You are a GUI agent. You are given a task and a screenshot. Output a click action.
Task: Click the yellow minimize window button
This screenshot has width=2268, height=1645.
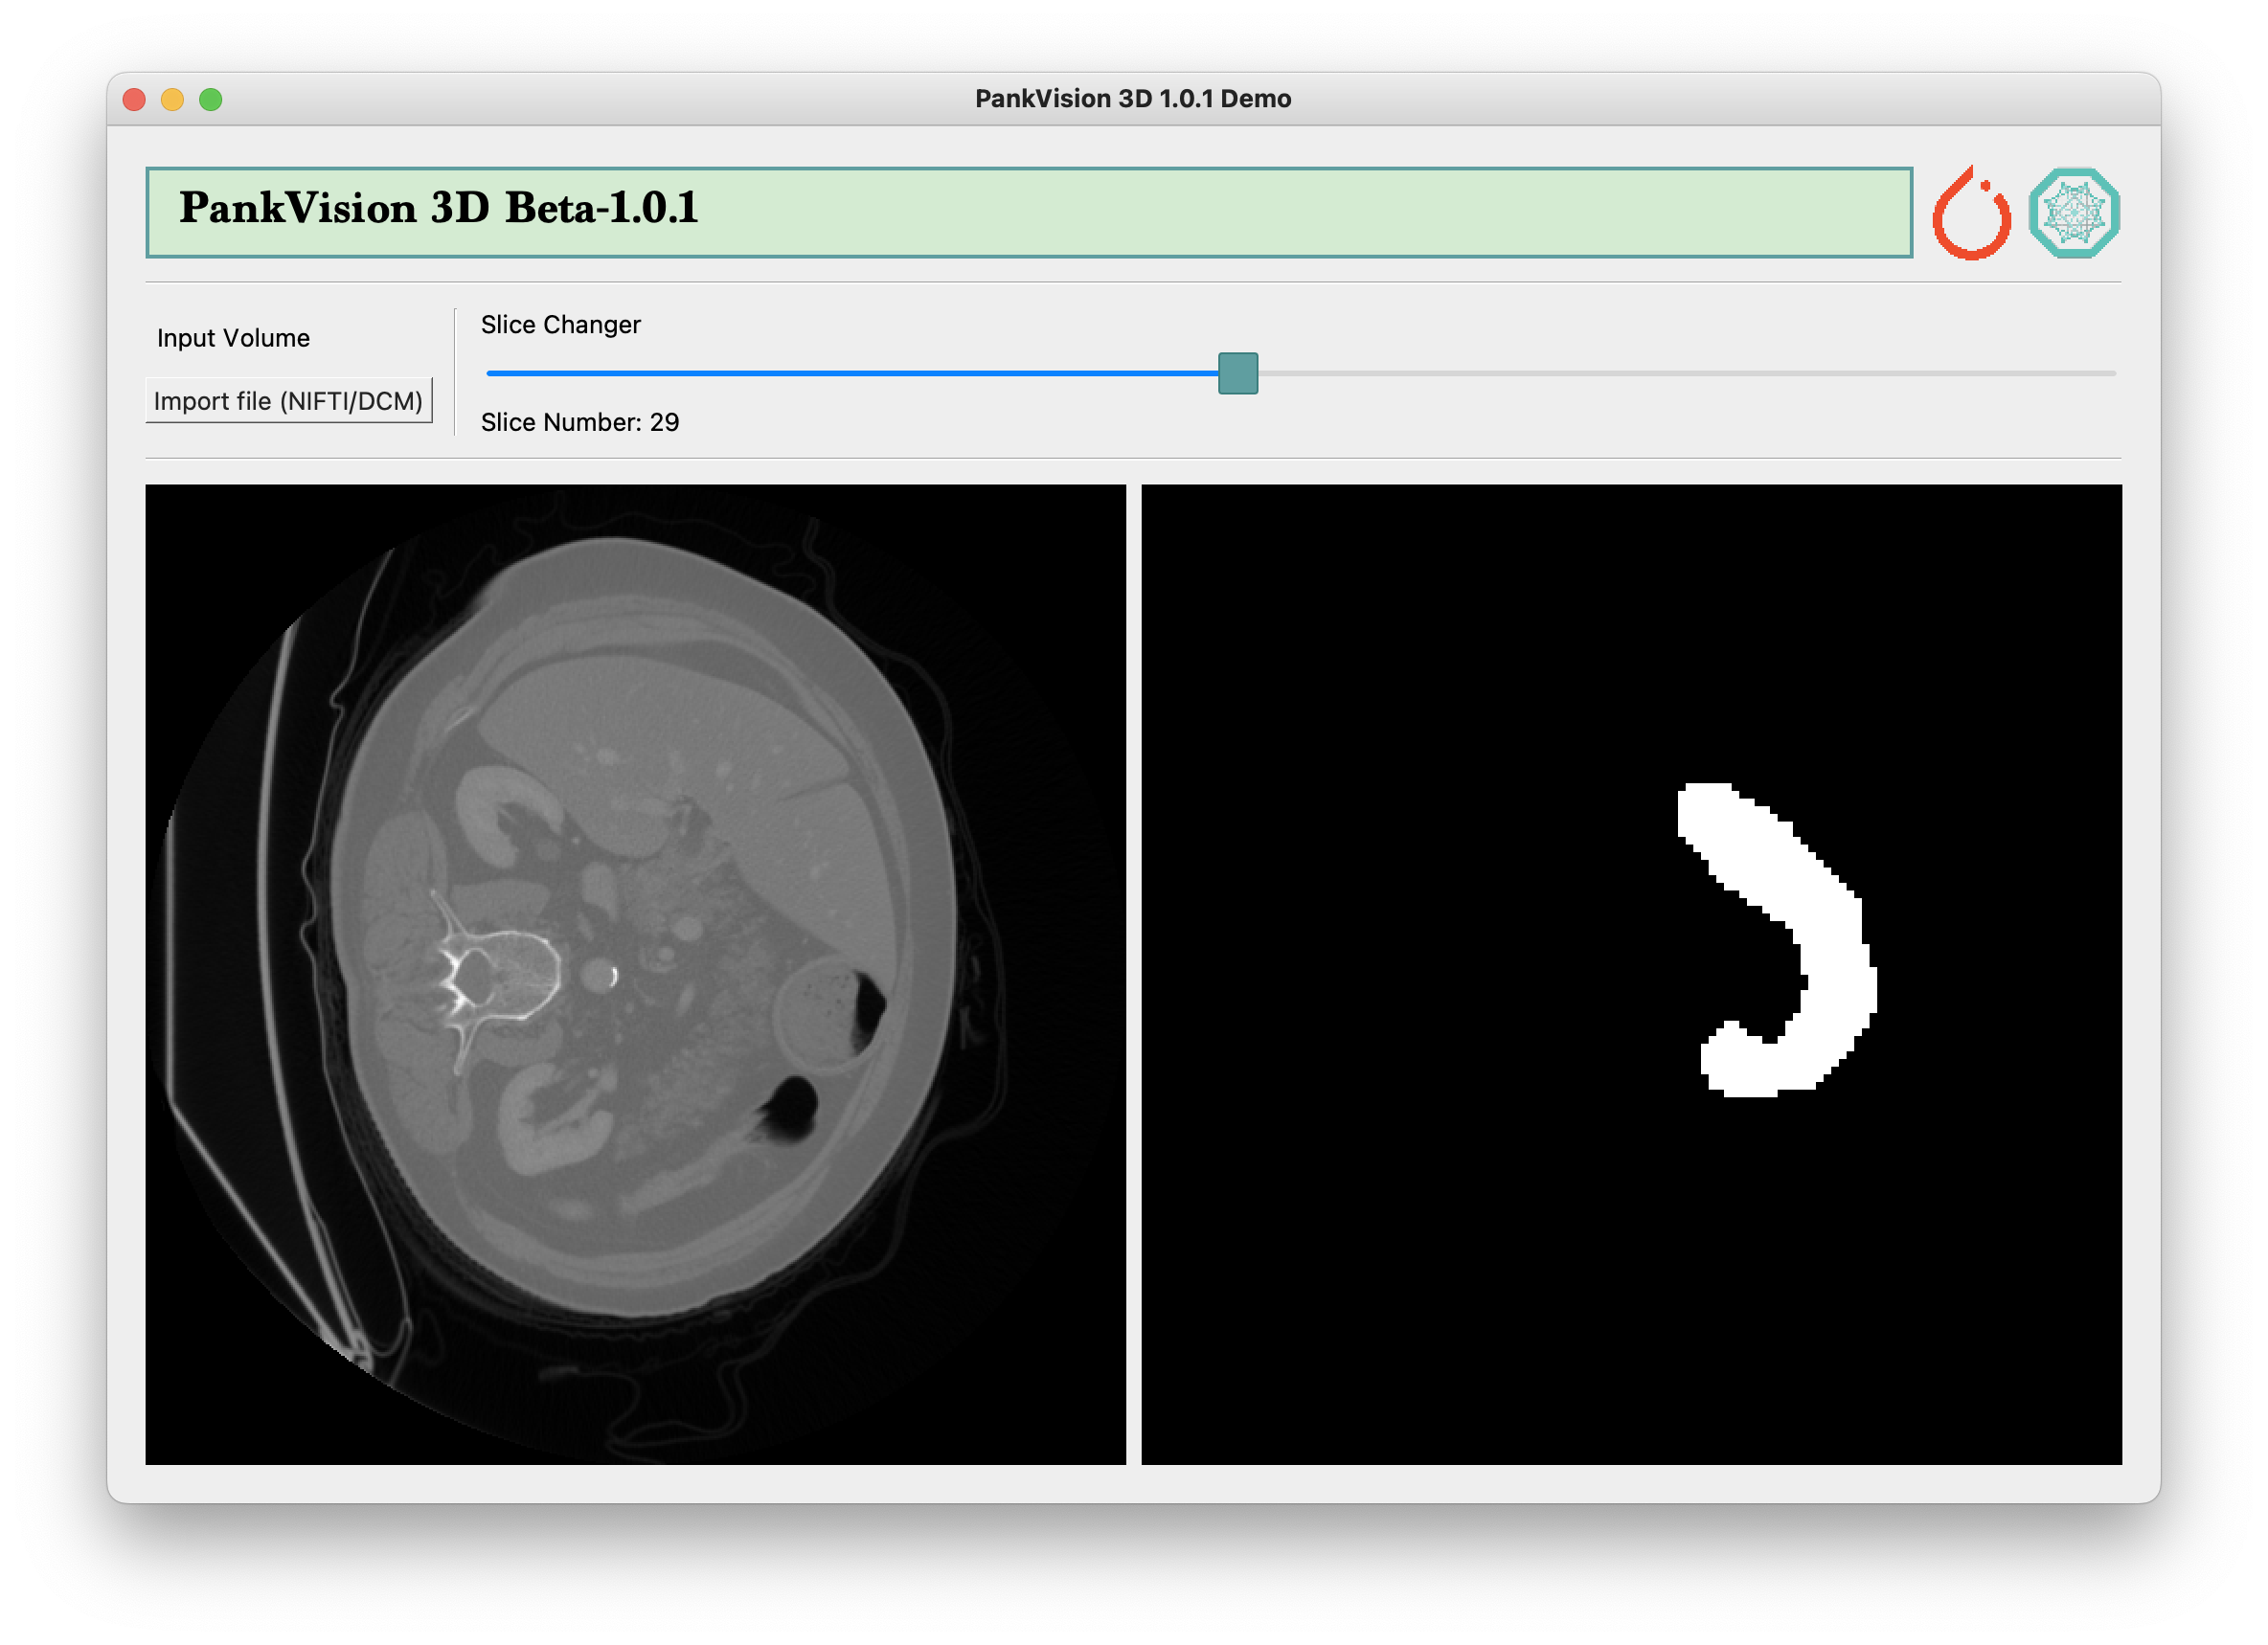tap(172, 99)
